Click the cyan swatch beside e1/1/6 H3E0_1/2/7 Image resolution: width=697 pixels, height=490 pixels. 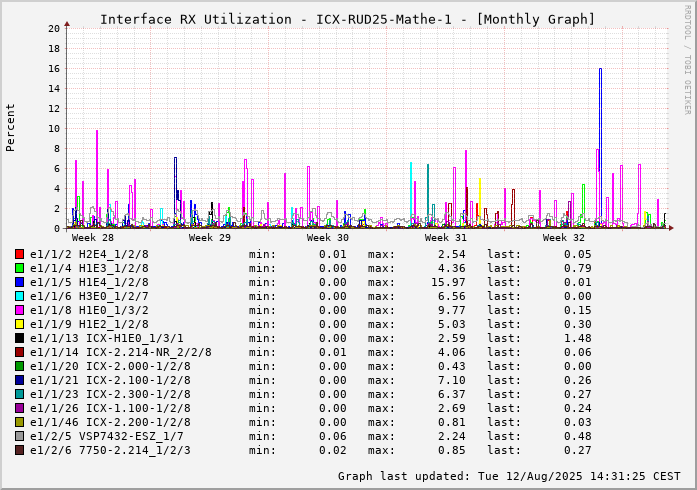[20, 296]
